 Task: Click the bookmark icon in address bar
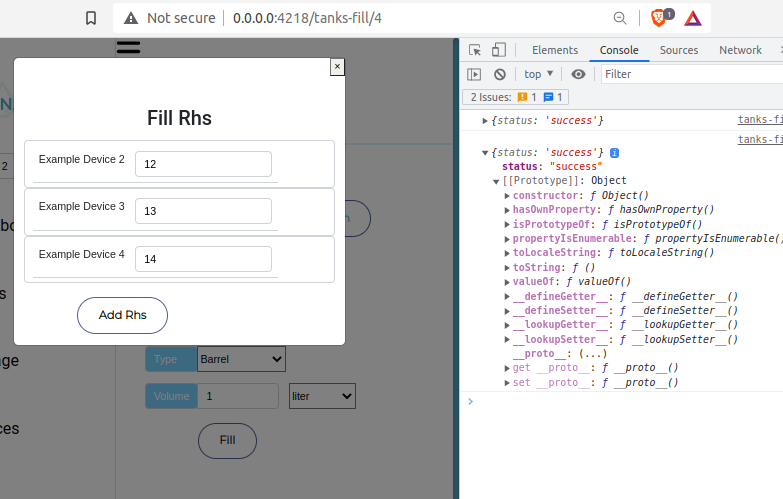91,18
